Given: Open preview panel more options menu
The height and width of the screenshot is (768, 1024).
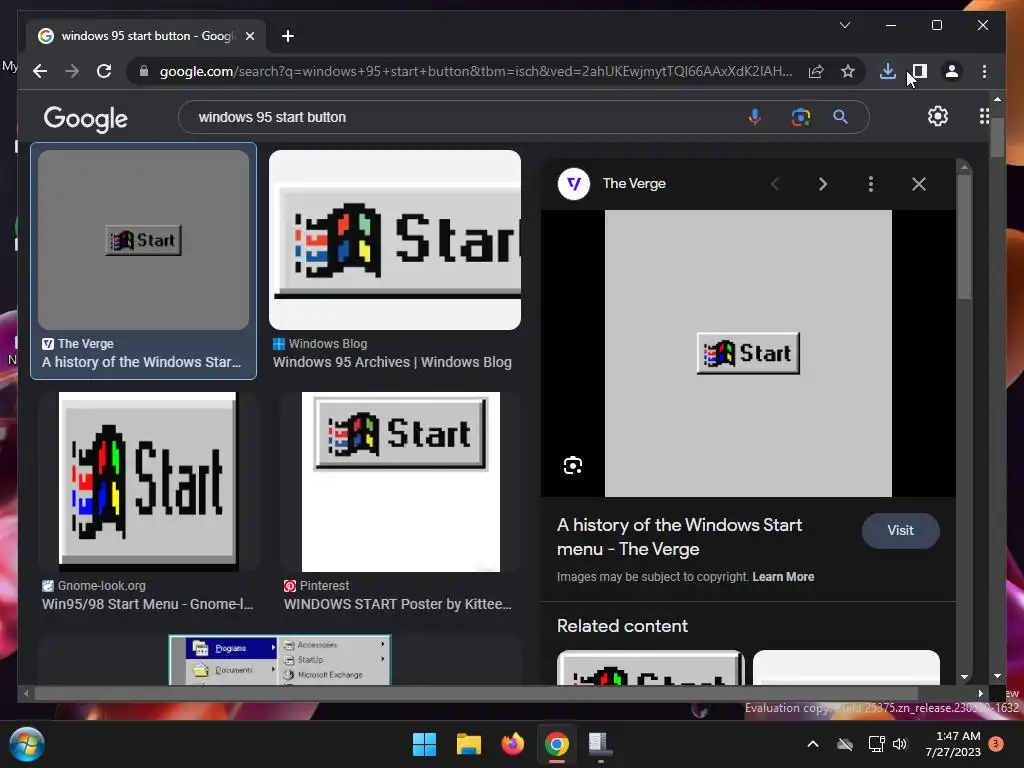Looking at the screenshot, I should (x=871, y=184).
